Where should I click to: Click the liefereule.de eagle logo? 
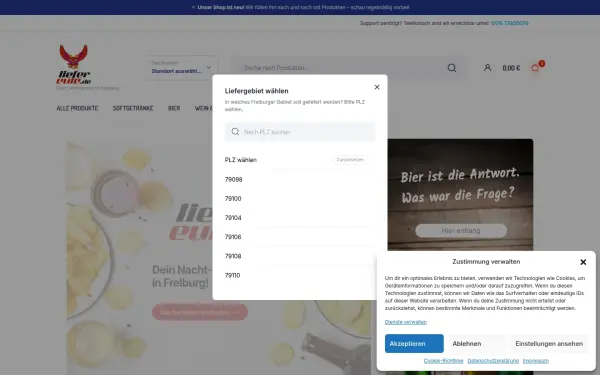[x=73, y=64]
